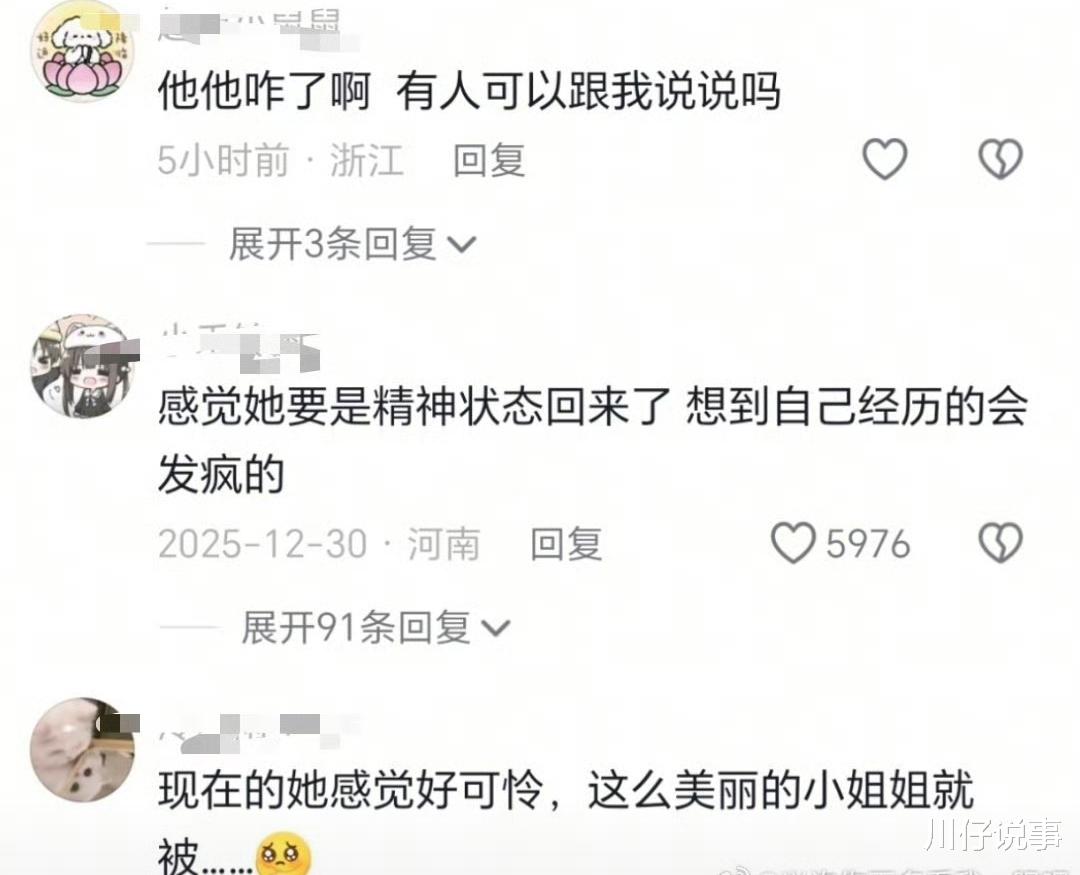Like the 浙江 comment with heart icon
The height and width of the screenshot is (875, 1080).
coord(884,159)
